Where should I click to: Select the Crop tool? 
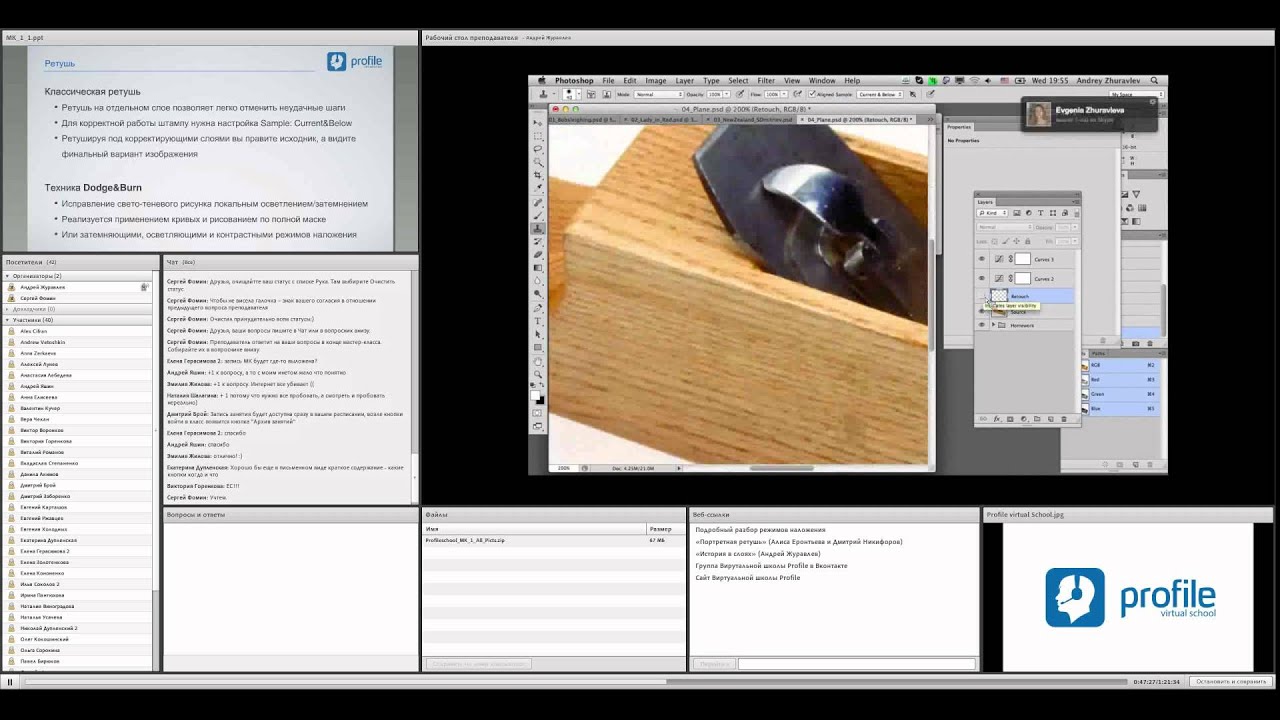click(538, 175)
